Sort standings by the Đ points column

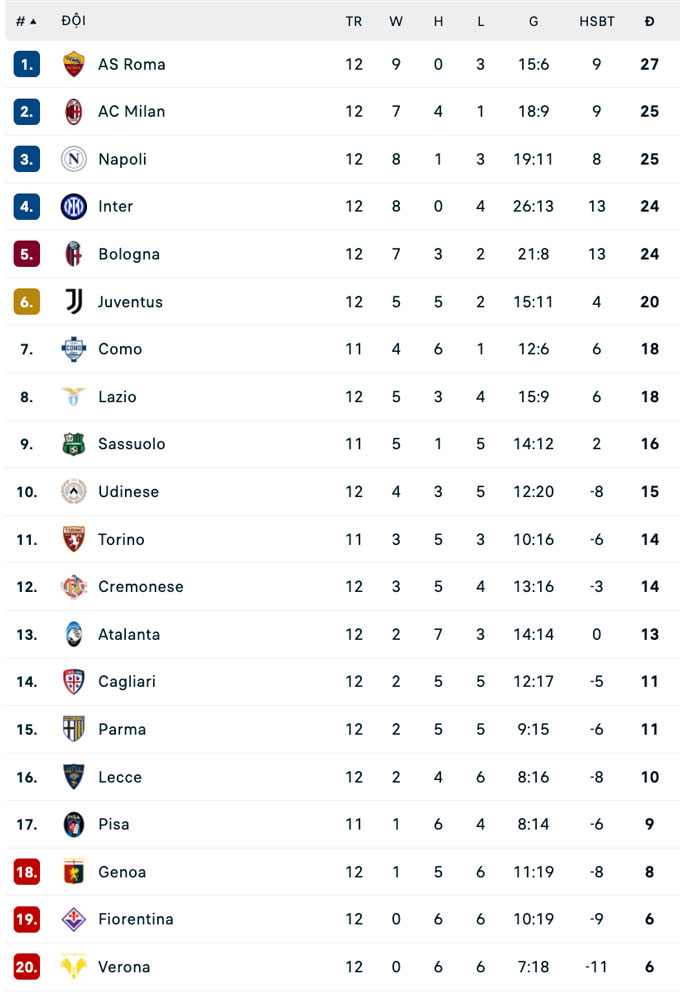click(x=650, y=21)
